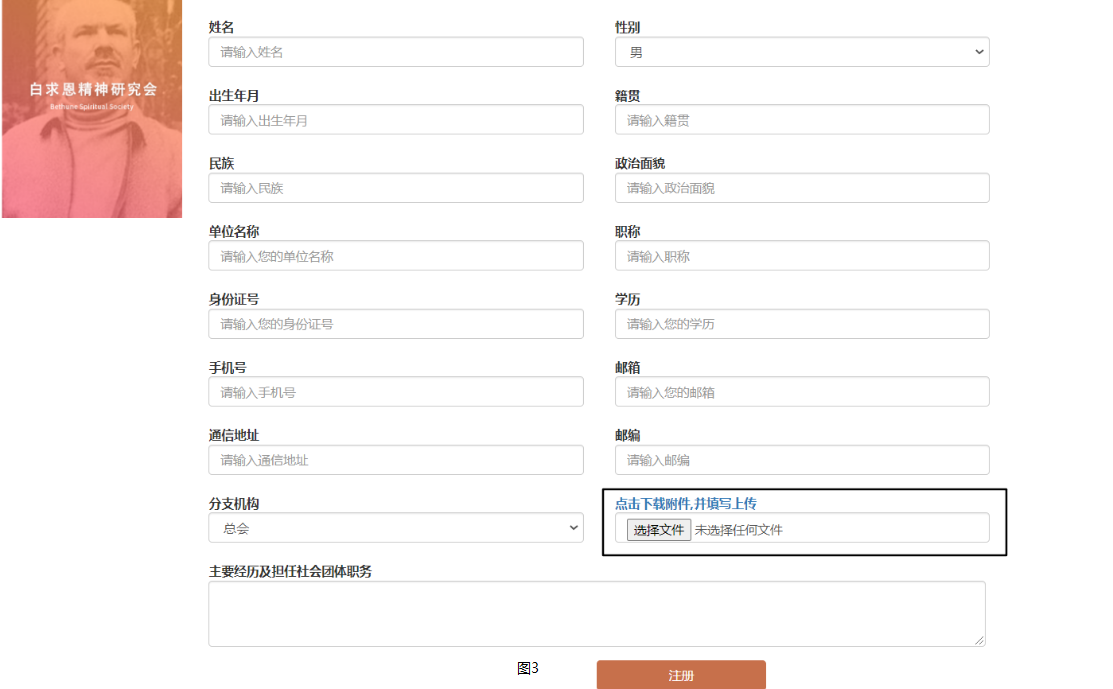Screen dimensions: 1113x689
Task: Click the 学历 education input field
Action: tap(801, 324)
